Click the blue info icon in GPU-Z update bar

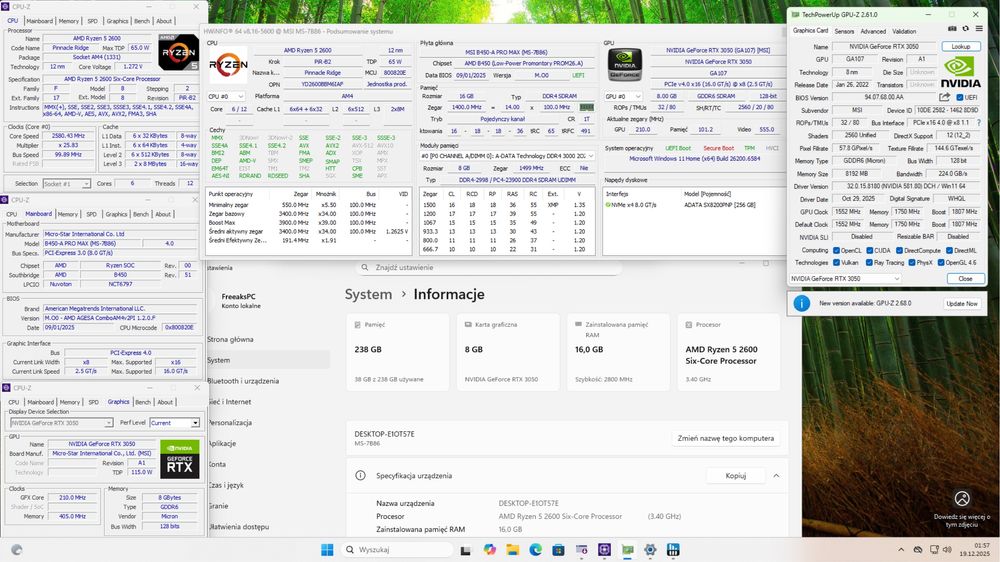pyautogui.click(x=802, y=303)
